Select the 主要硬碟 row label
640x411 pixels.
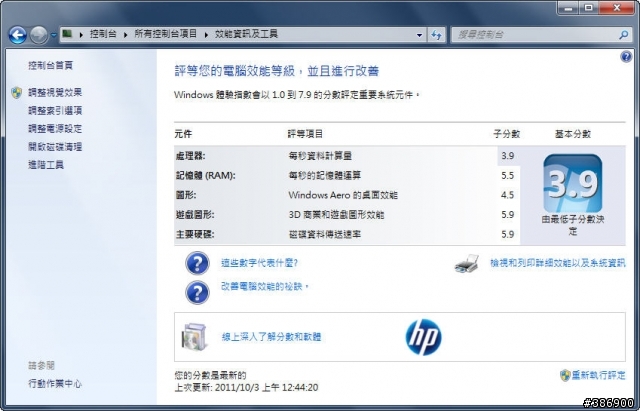(x=195, y=234)
